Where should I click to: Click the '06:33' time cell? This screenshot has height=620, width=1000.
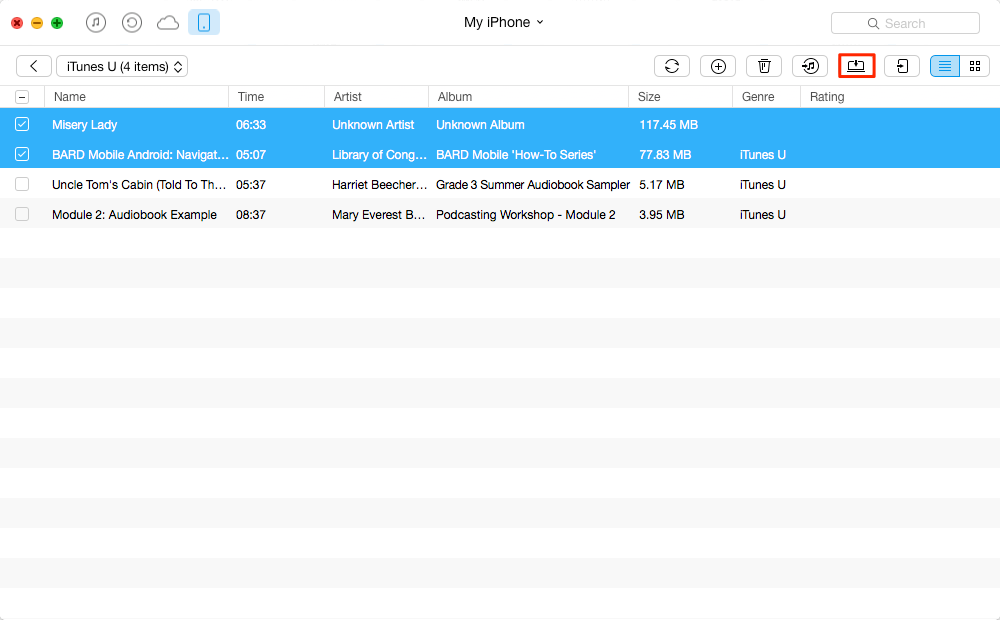pyautogui.click(x=251, y=125)
